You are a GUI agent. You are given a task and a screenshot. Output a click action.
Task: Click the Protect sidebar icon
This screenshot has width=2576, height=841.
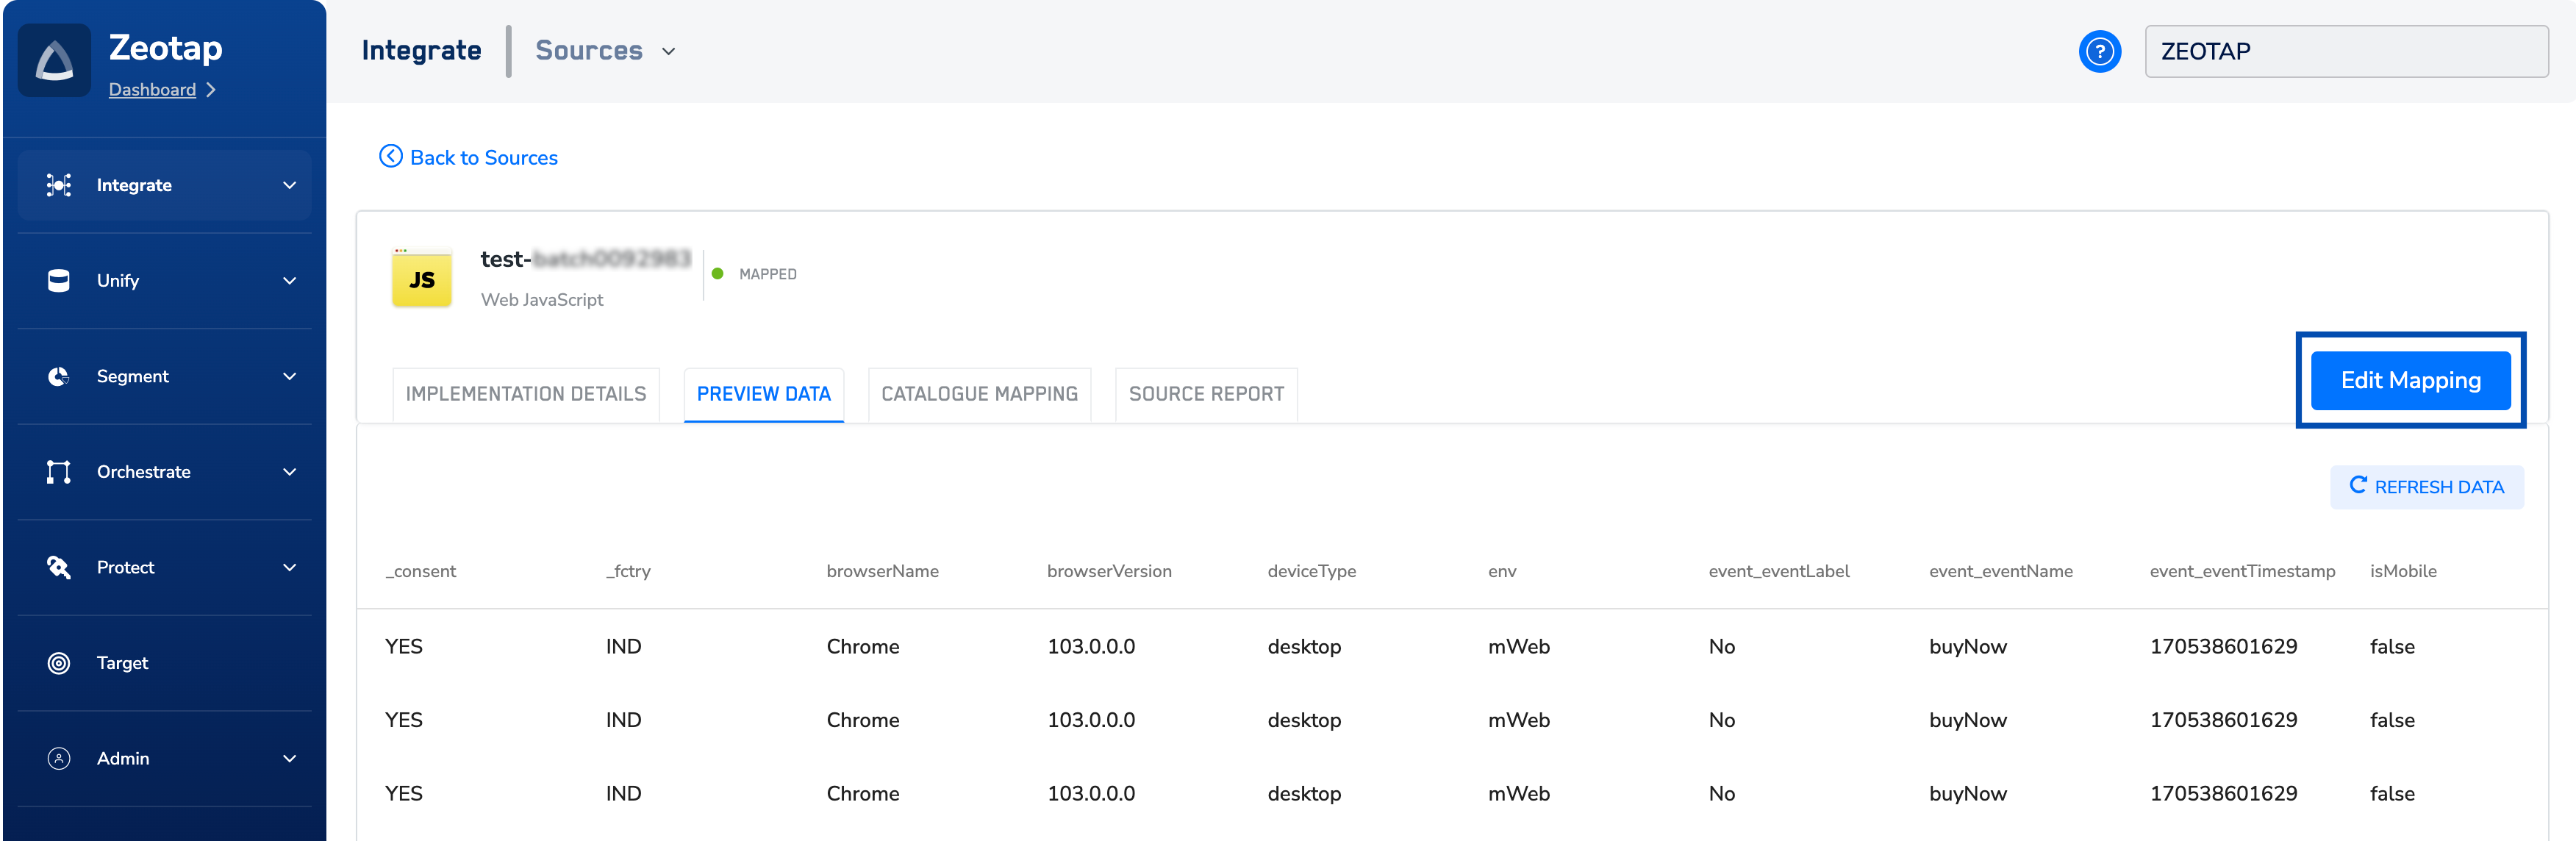[x=59, y=567]
